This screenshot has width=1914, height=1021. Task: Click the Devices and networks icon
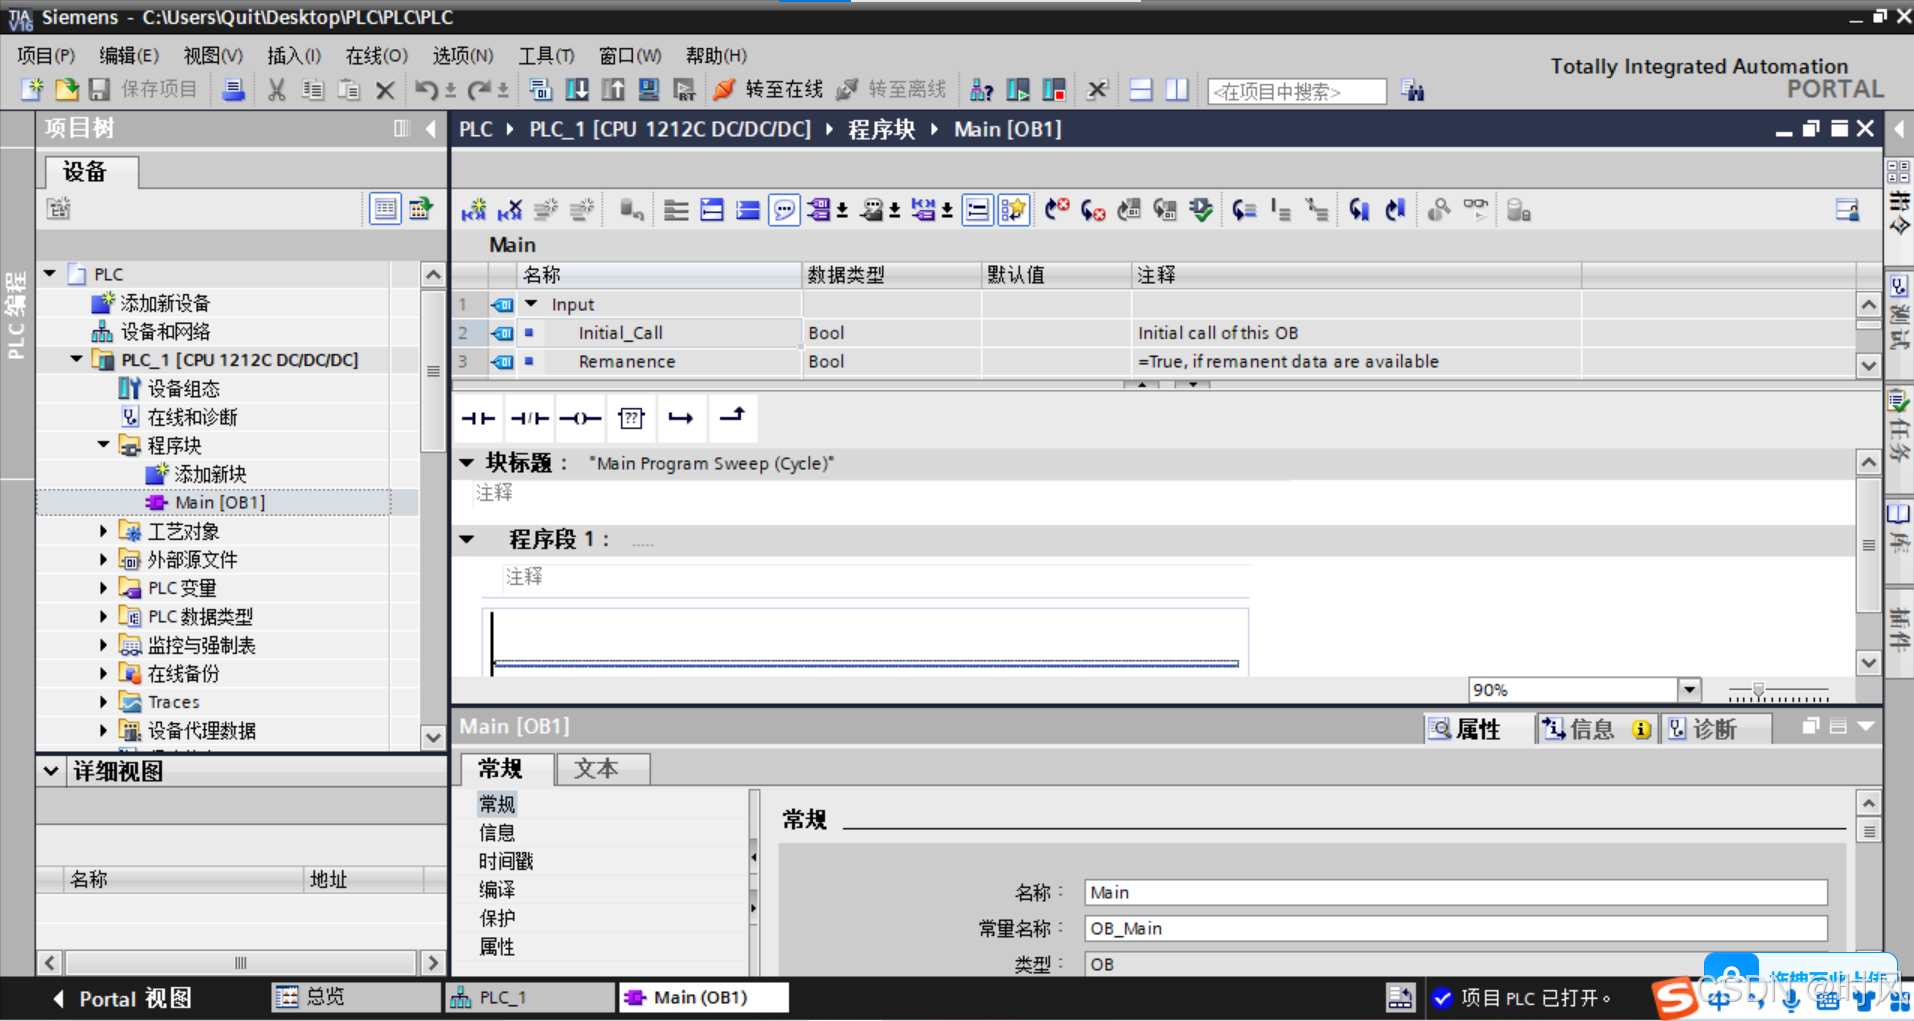(x=102, y=331)
